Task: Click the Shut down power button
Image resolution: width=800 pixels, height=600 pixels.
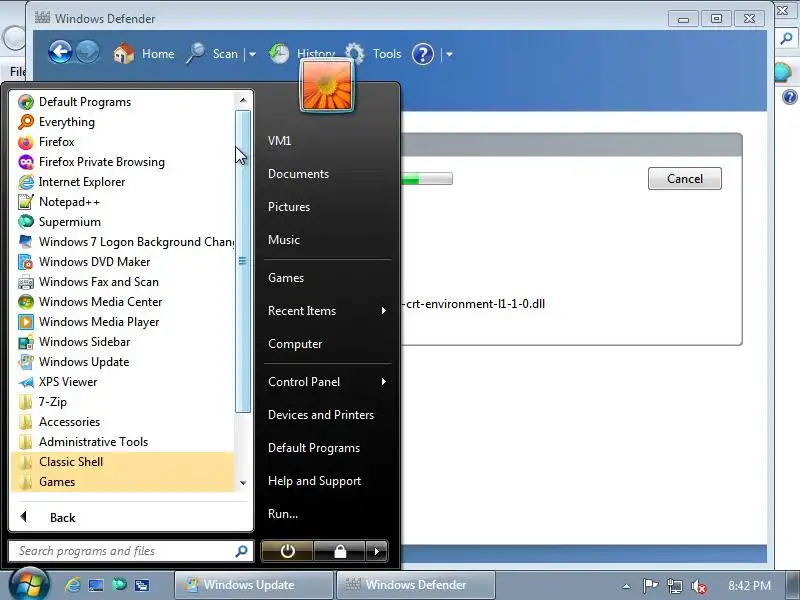Action: tap(287, 551)
